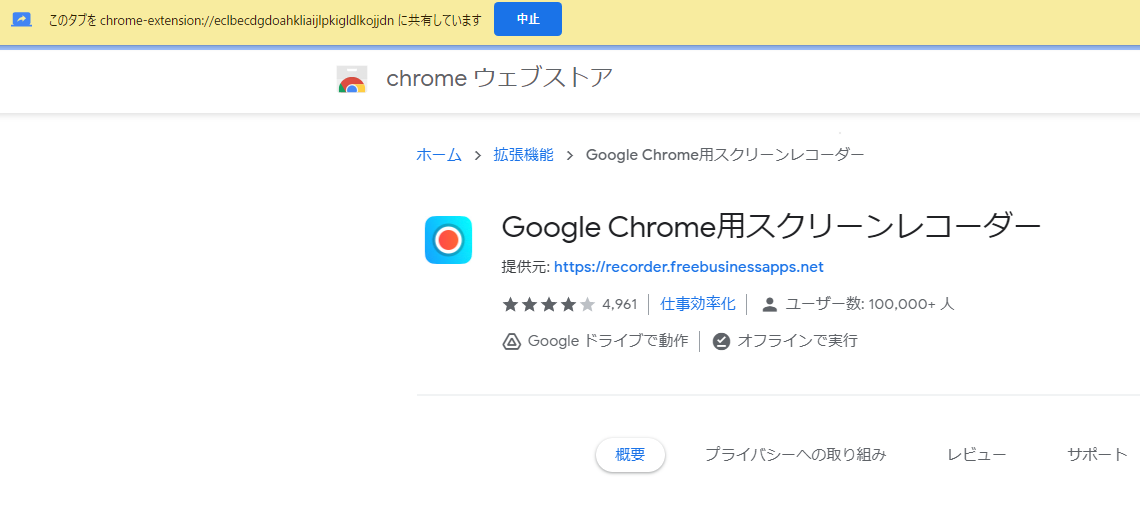Open the レビュー tab
Image resolution: width=1140 pixels, height=514 pixels.
(976, 455)
